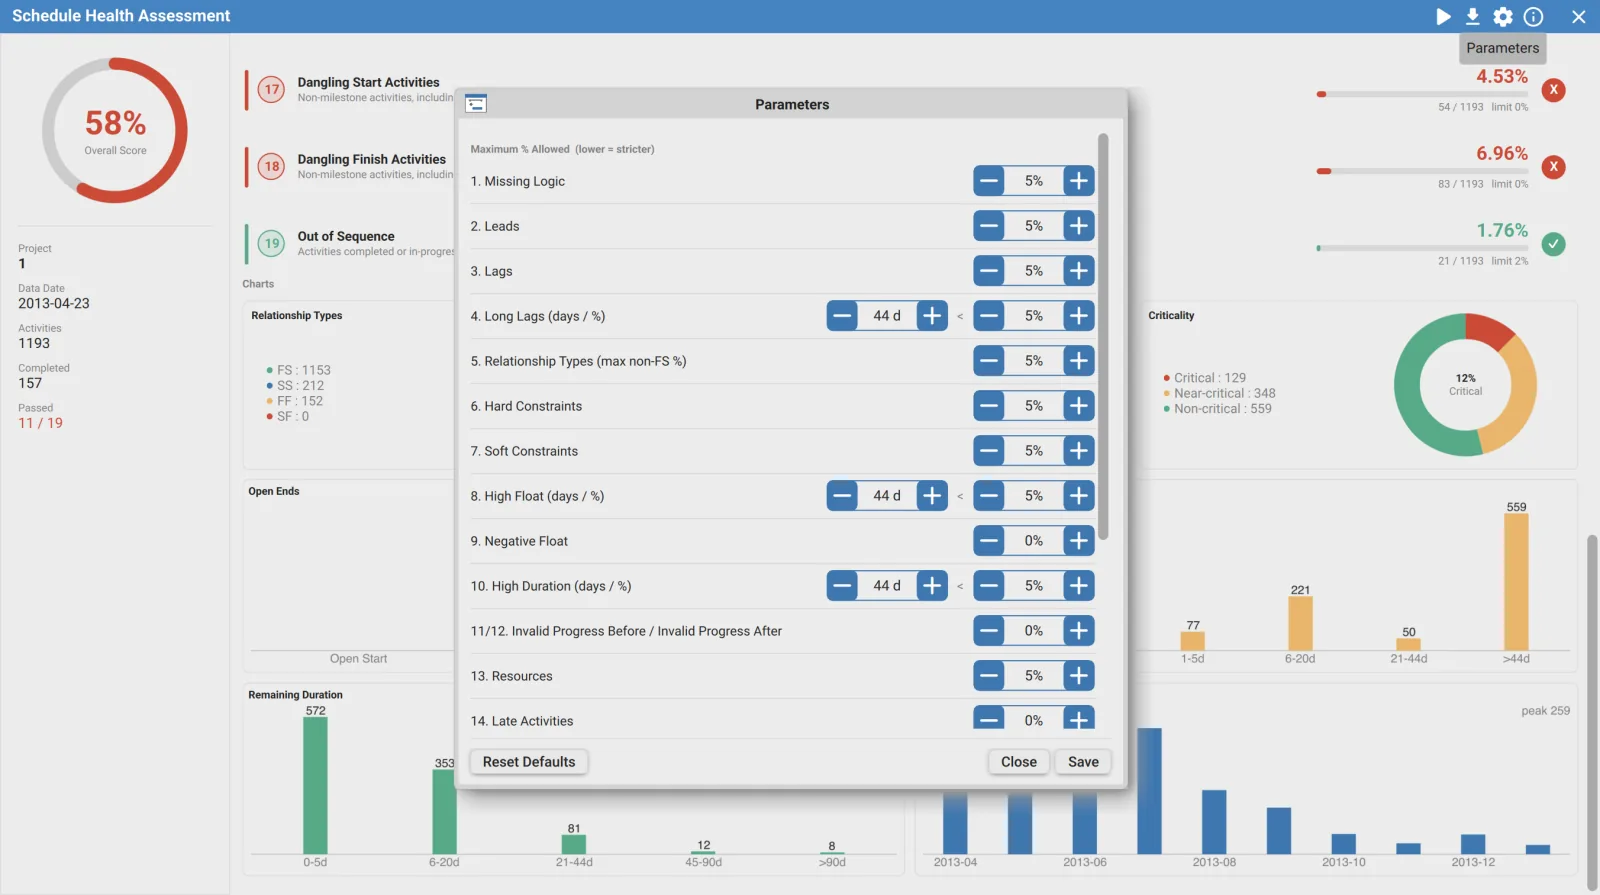Image resolution: width=1600 pixels, height=895 pixels.
Task: Increase Missing Logic percentage
Action: coord(1079,181)
